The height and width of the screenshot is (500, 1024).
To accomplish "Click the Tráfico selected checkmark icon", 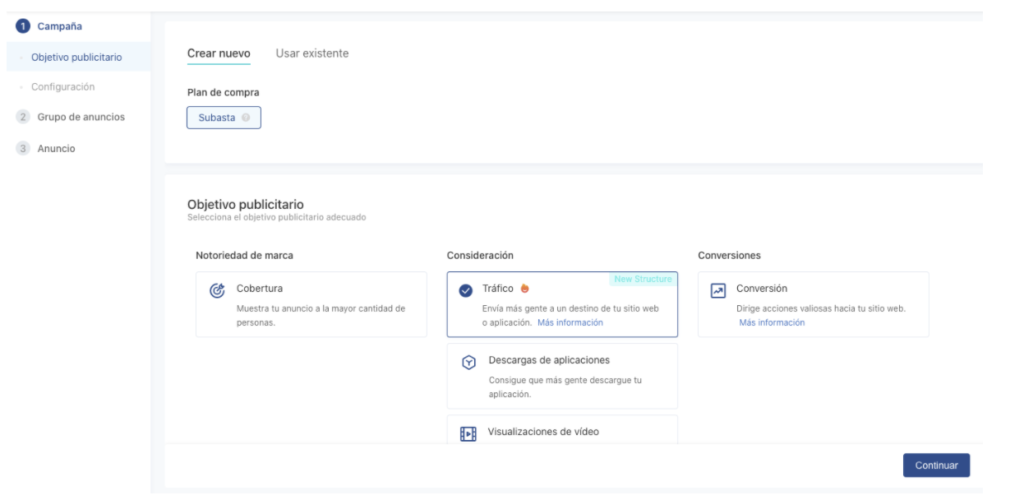I will pyautogui.click(x=466, y=290).
